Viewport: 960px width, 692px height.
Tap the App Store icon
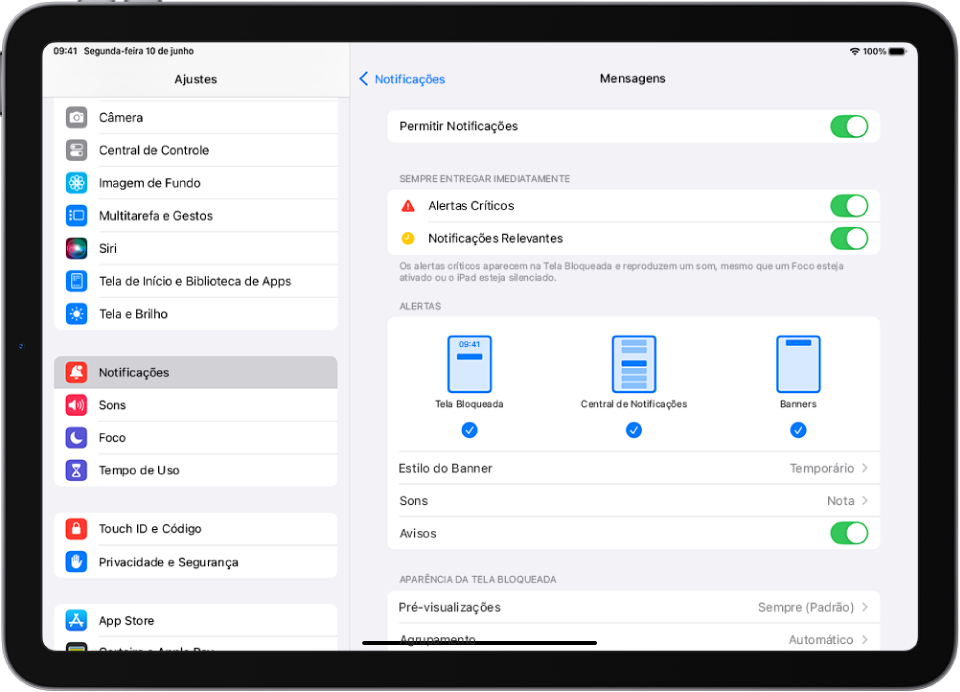point(77,620)
